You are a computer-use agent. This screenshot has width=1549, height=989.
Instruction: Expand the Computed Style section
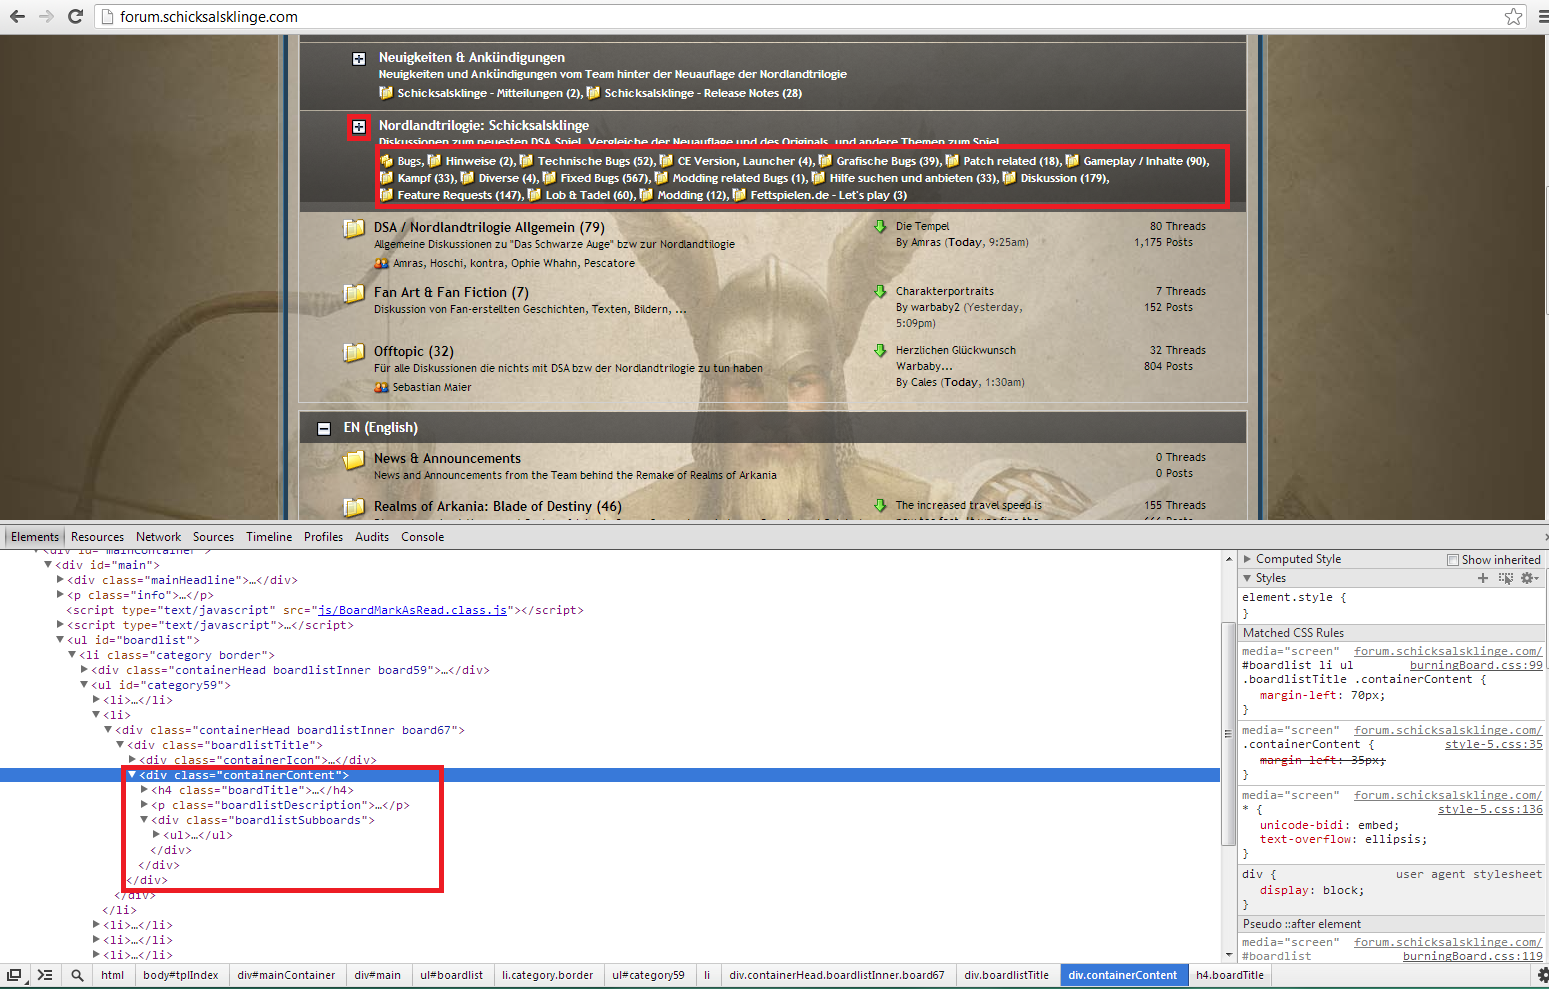tap(1247, 559)
